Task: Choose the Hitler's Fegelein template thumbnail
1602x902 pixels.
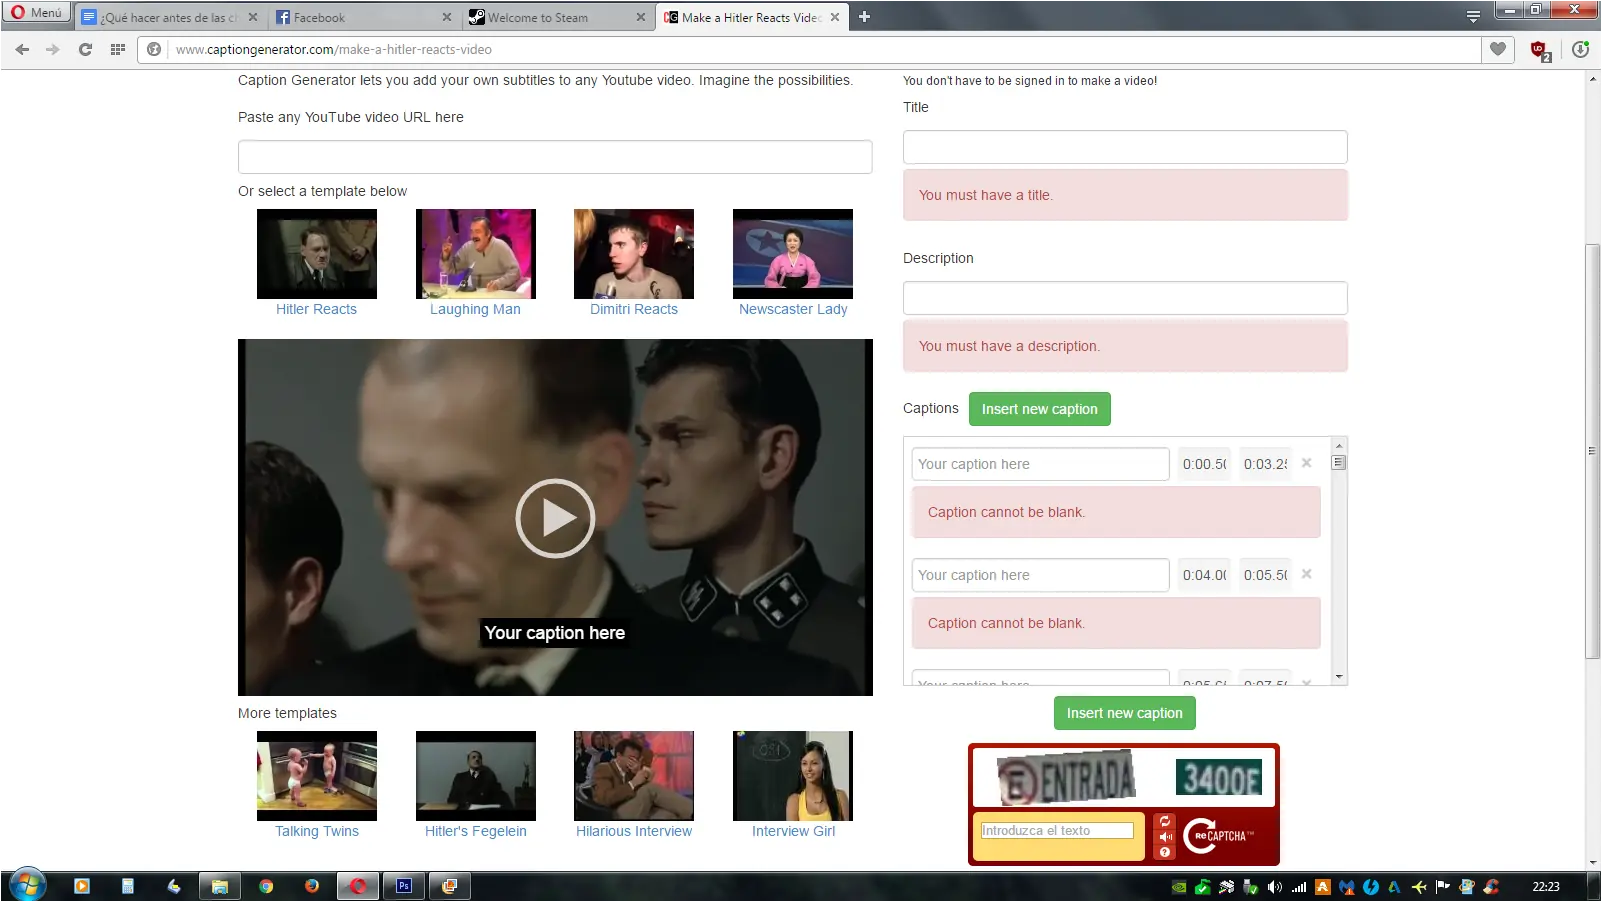Action: coord(476,776)
